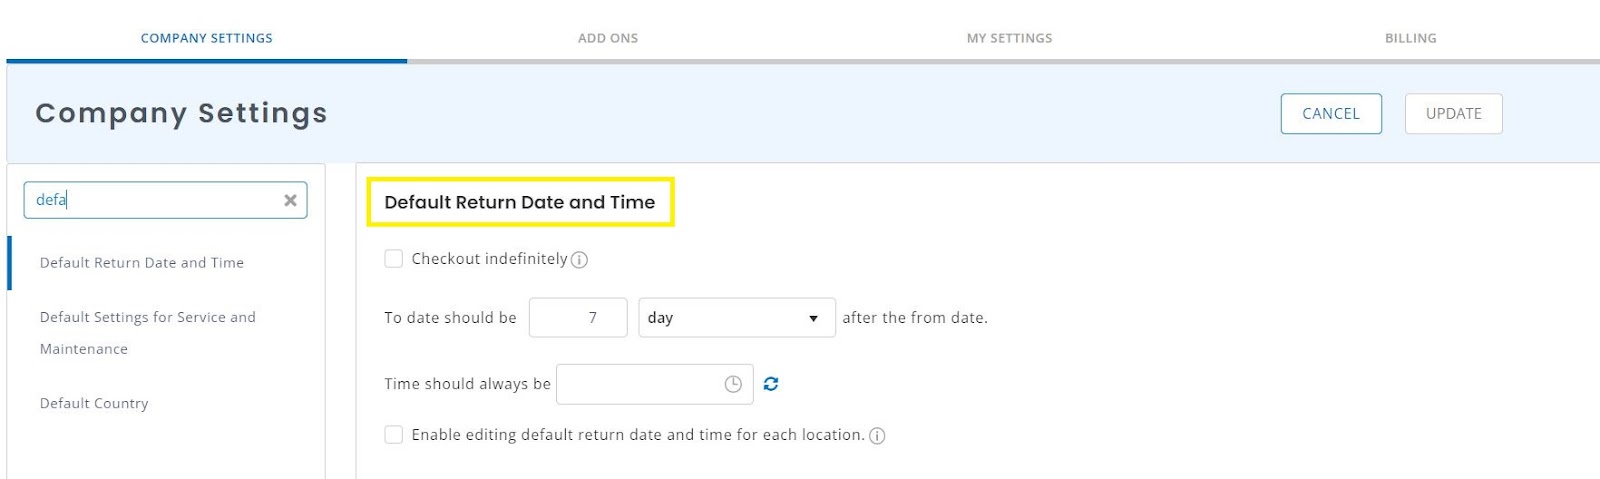Enable Checkout indefinitely checkbox

[394, 259]
